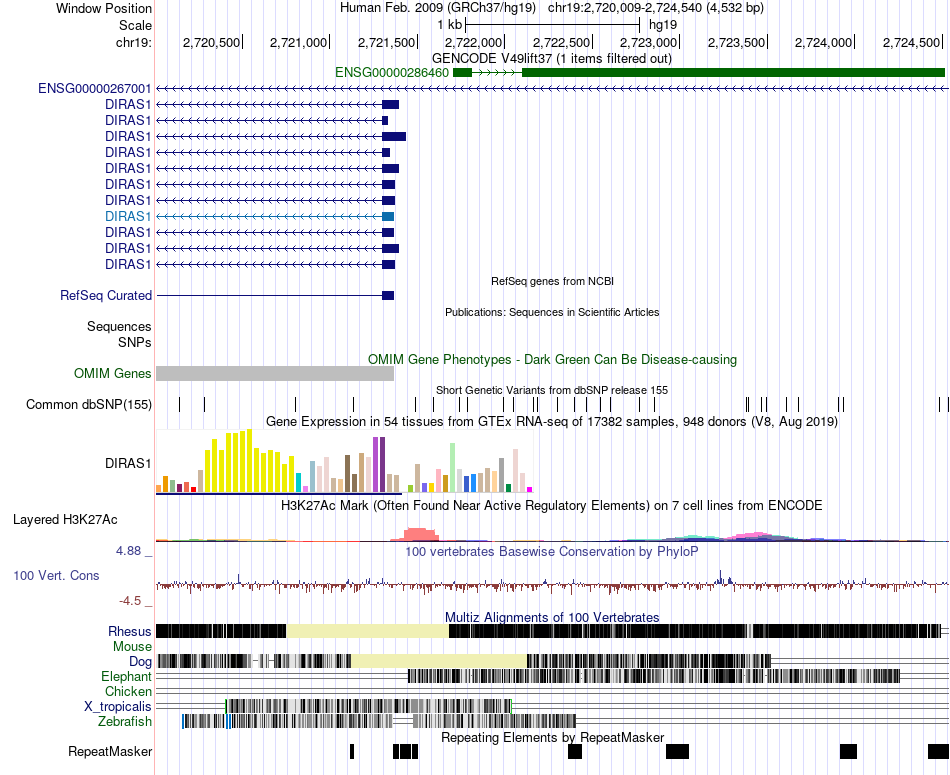Image resolution: width=950 pixels, height=775 pixels.
Task: Select the 100 Vert. Cons track label
Action: coord(56,575)
